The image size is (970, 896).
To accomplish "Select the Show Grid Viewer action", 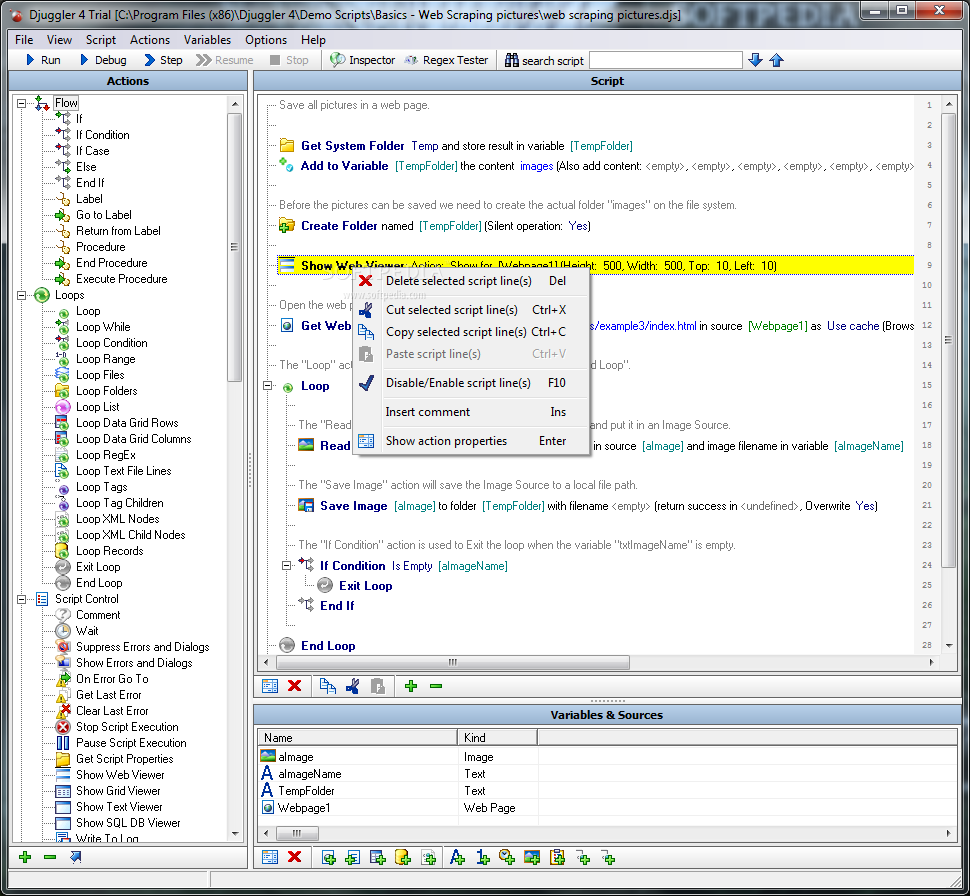I will point(118,791).
